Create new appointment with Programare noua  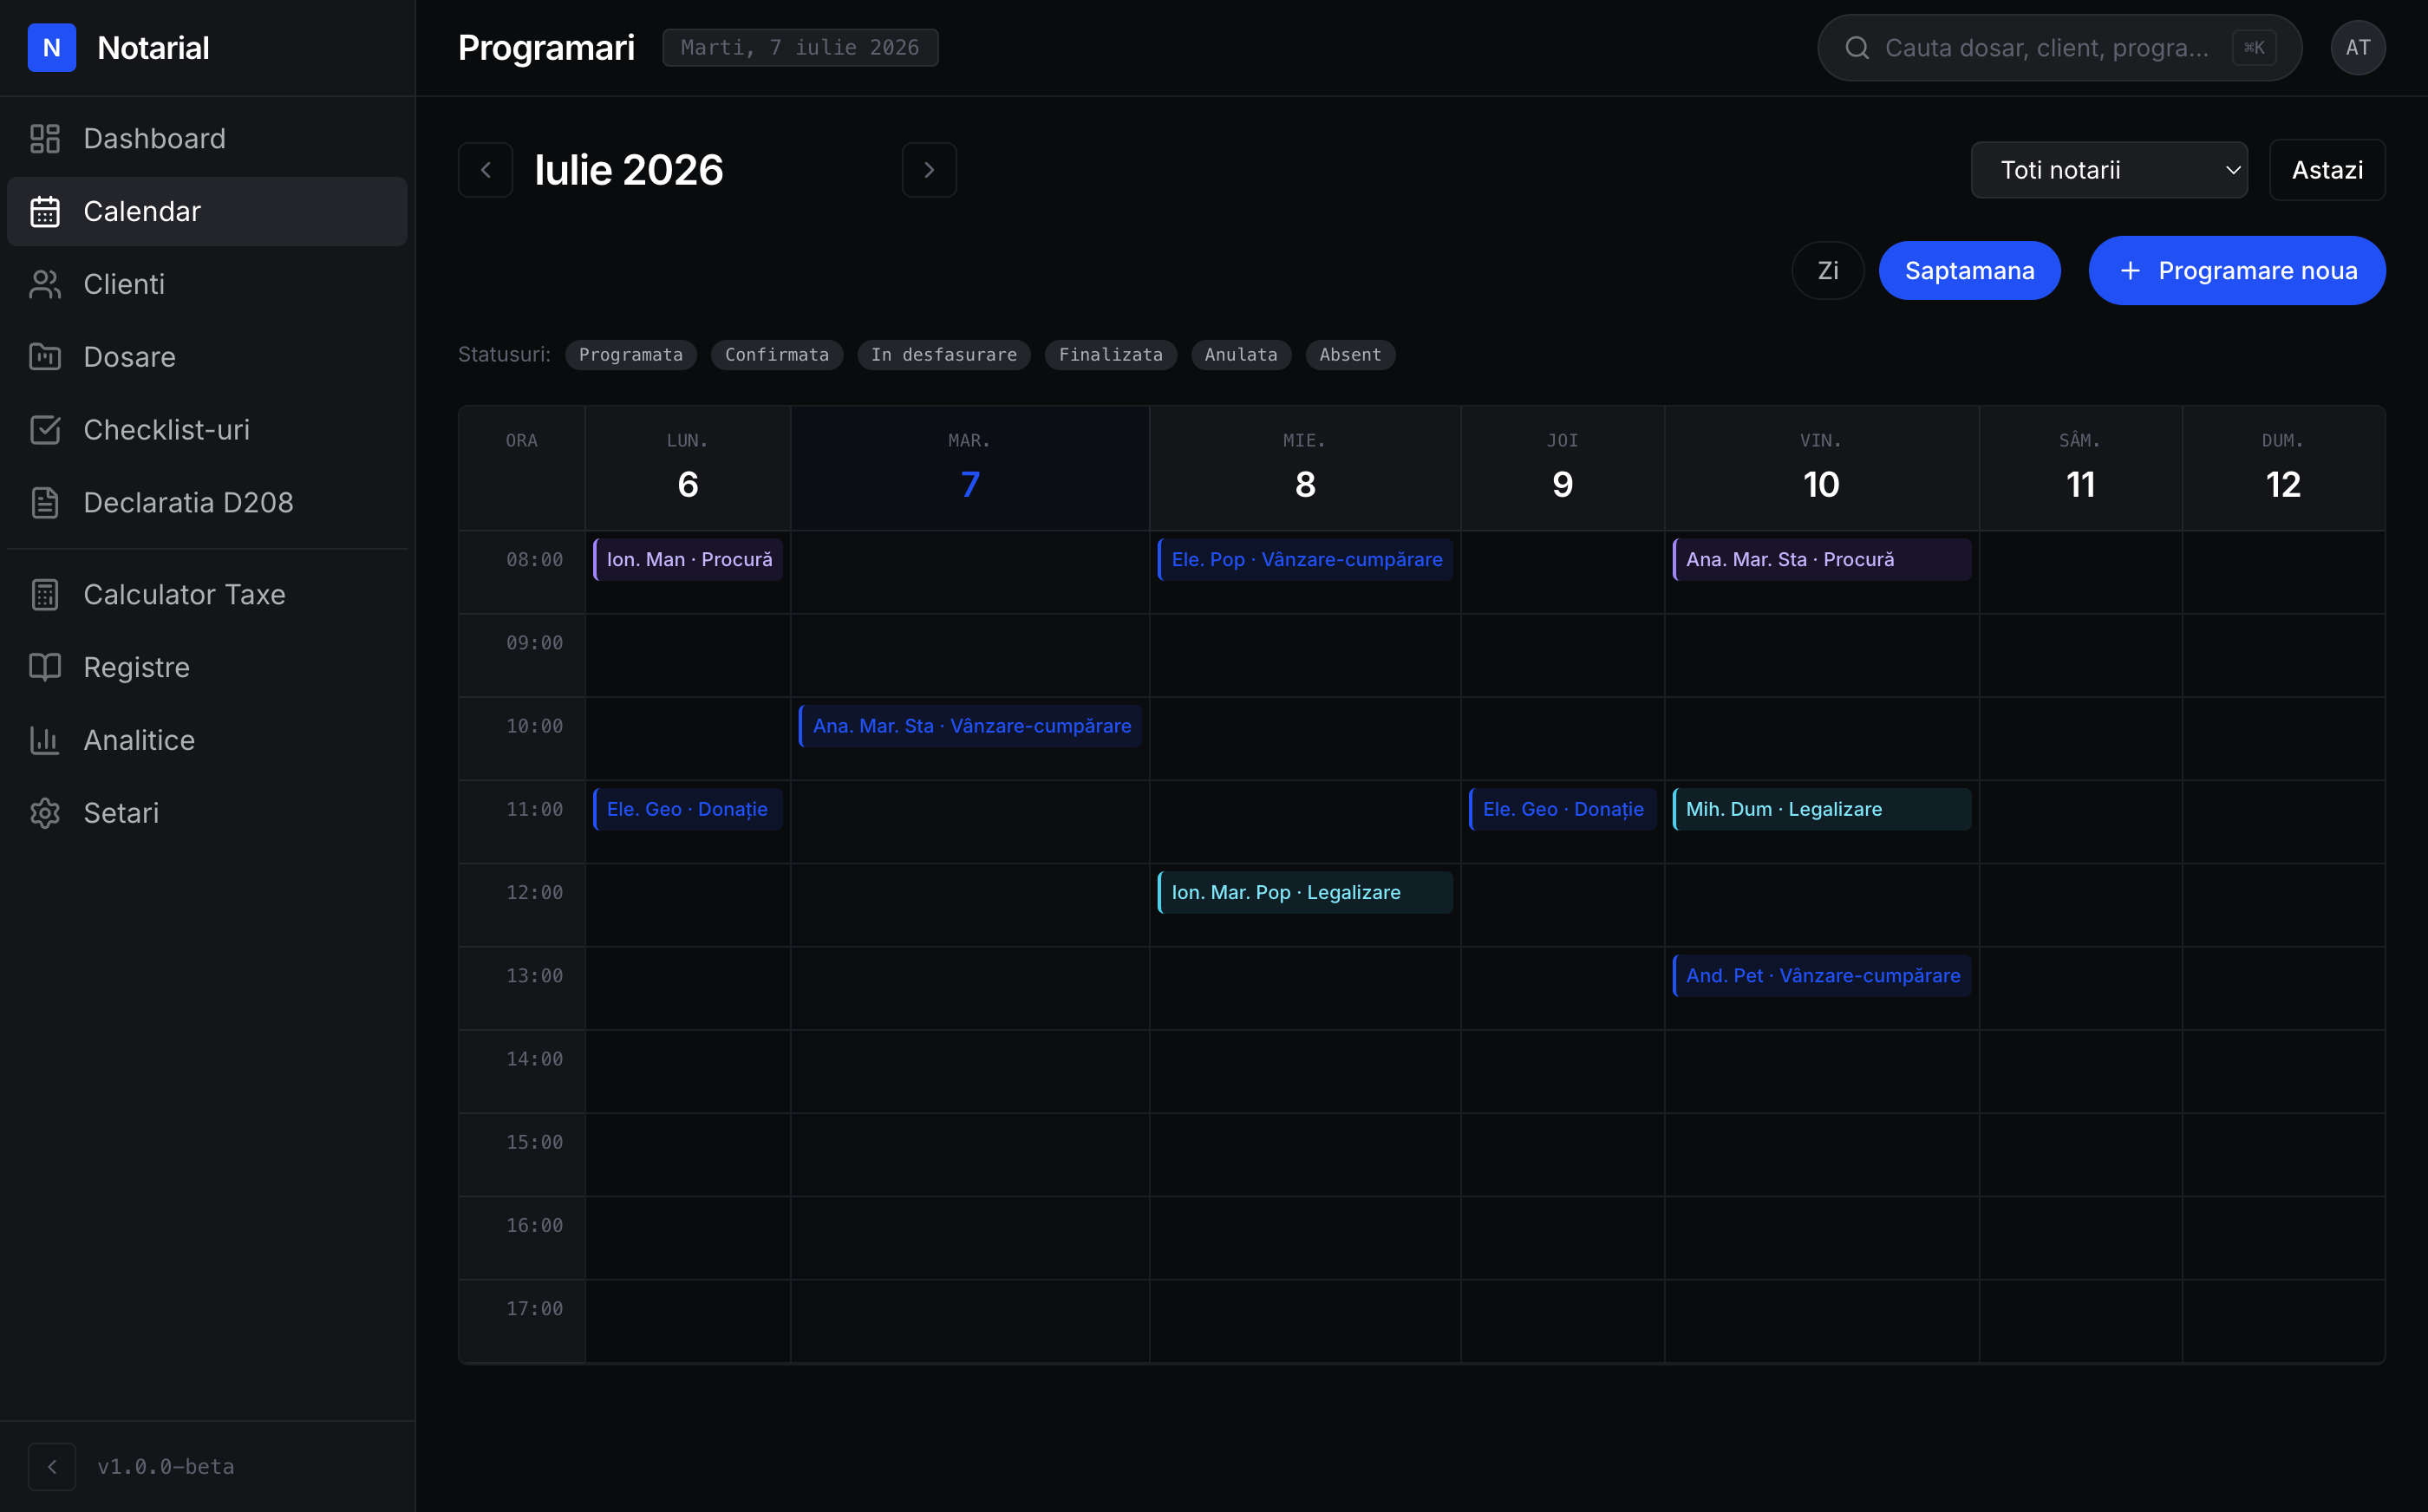click(2237, 270)
